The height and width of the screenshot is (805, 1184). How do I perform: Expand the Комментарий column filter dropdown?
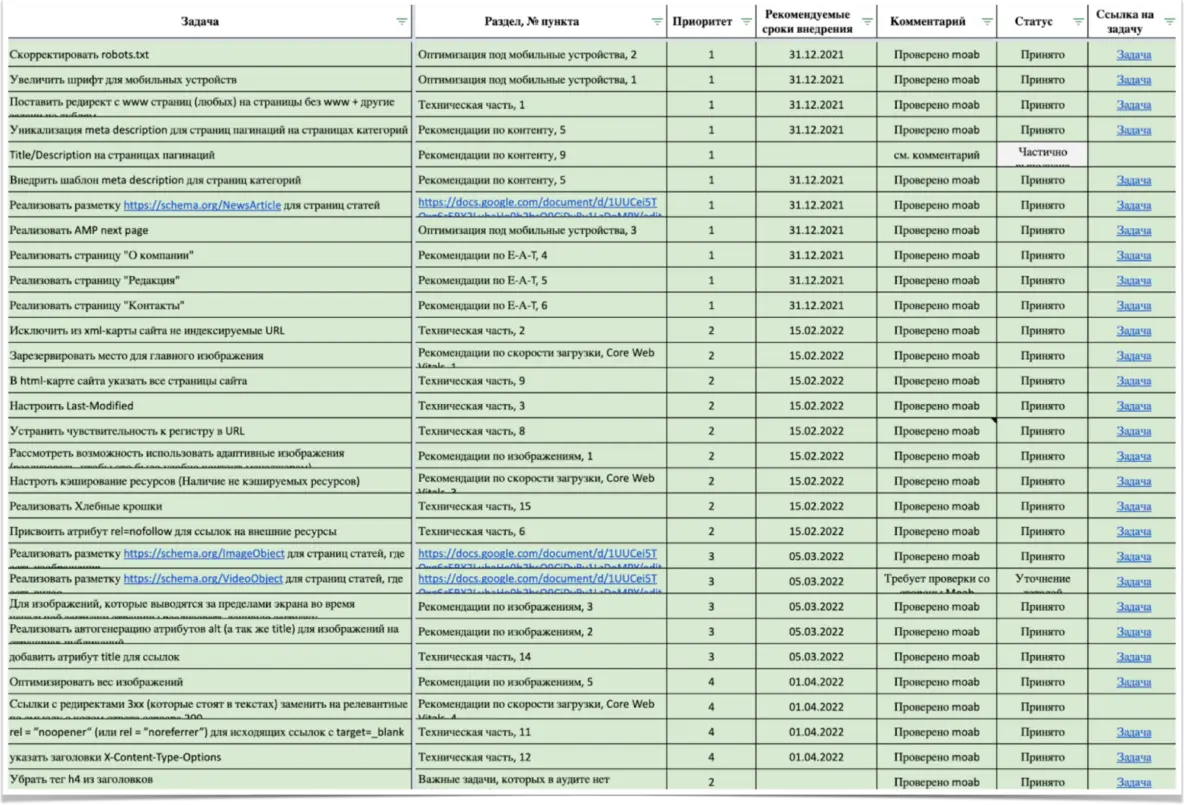tap(987, 21)
